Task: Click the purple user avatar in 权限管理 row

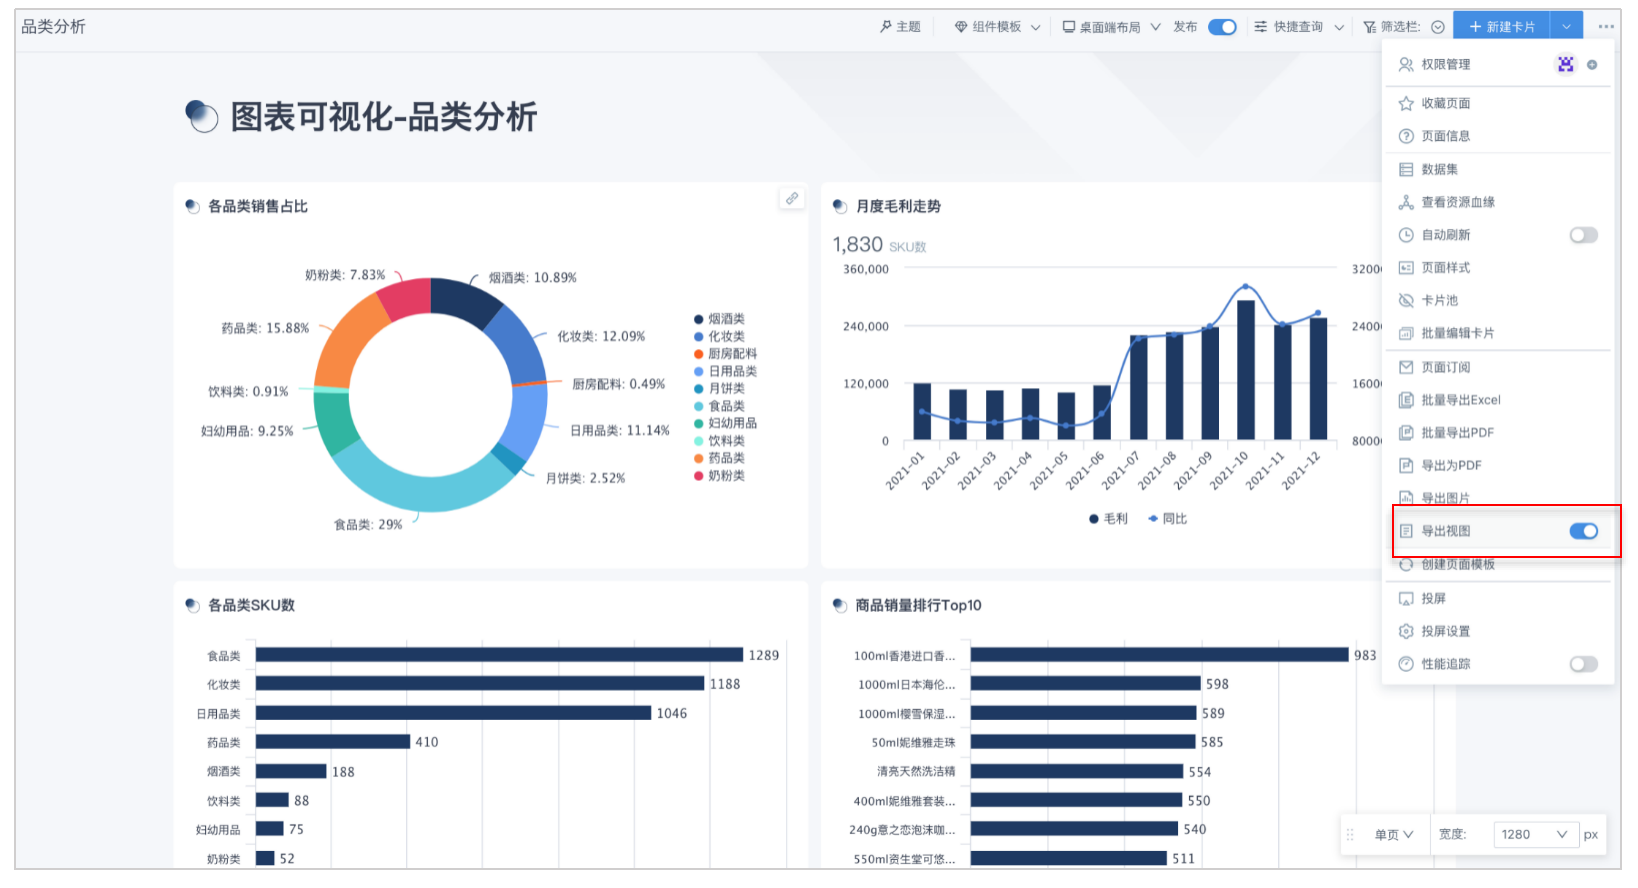Action: click(1565, 65)
